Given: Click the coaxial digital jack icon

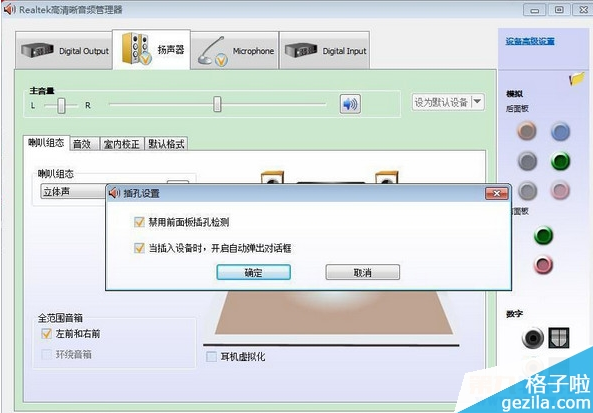Looking at the screenshot, I should coord(532,338).
